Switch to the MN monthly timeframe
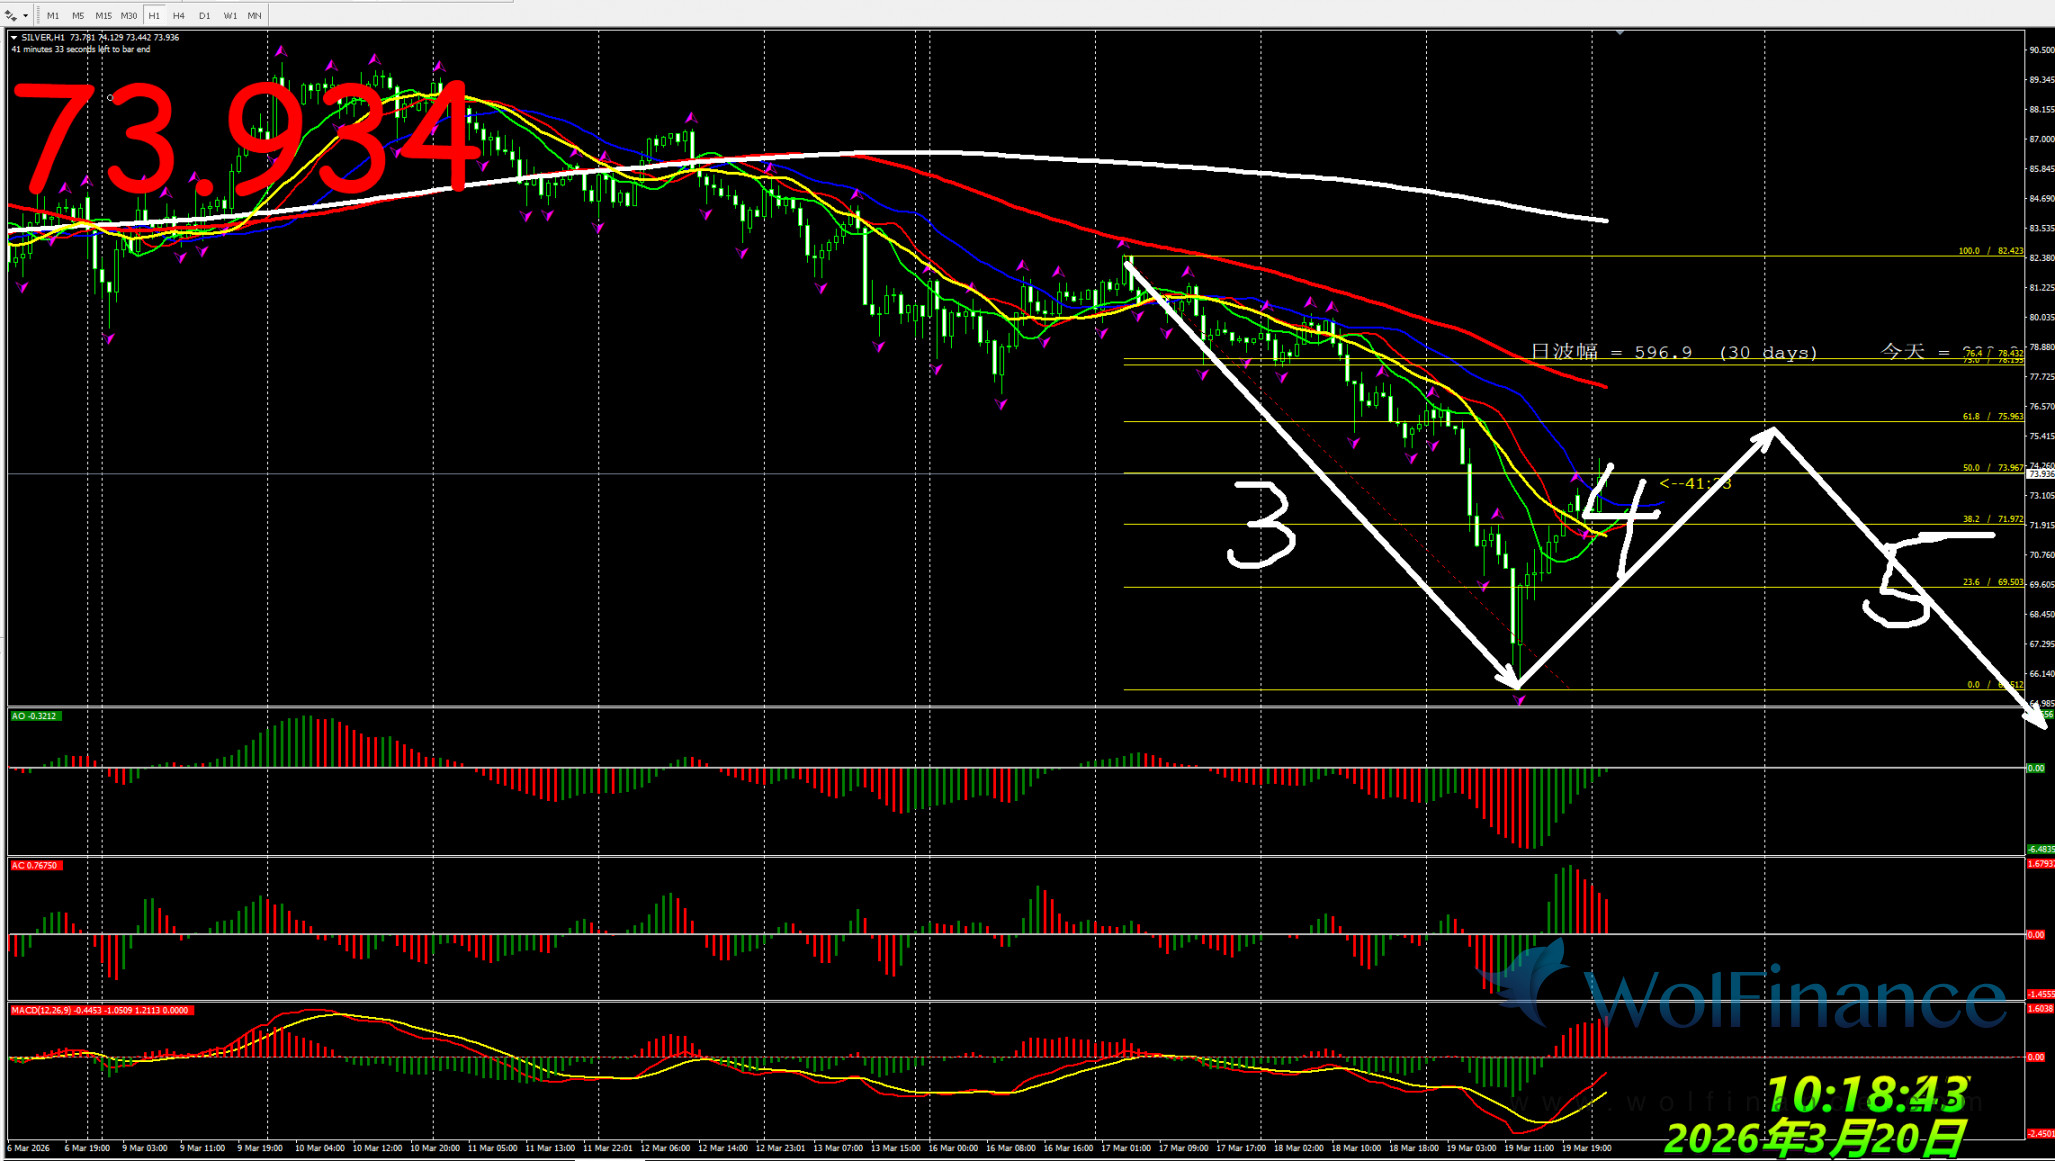Viewport: 2055px width, 1161px height. [x=255, y=16]
